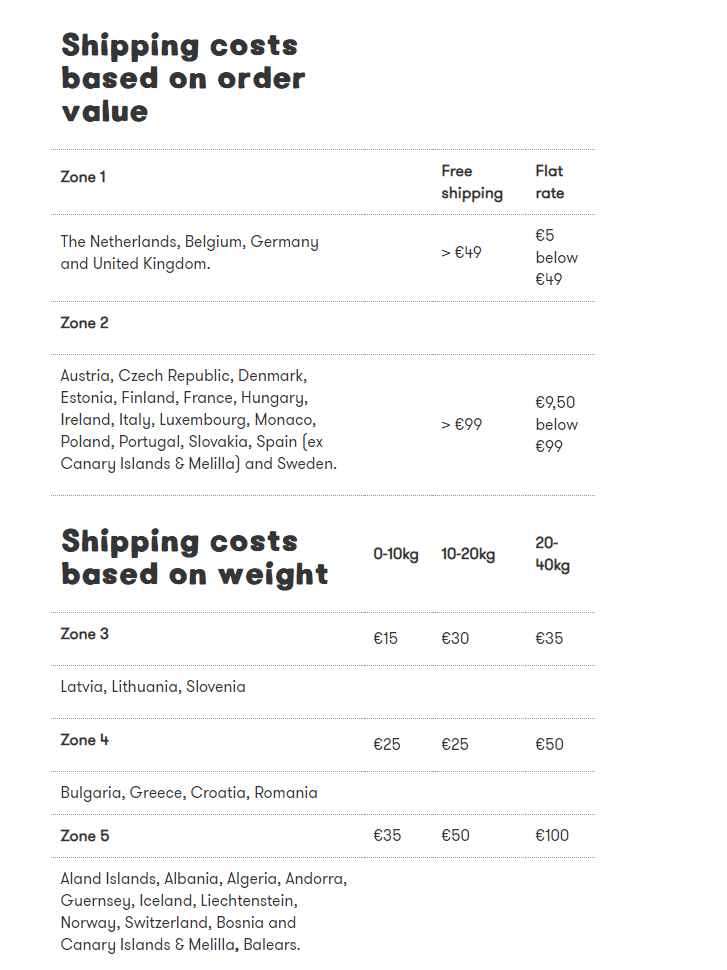Viewport: 727px width, 970px height.
Task: Click the 'Shipping costs based on order value' heading
Action: (183, 78)
